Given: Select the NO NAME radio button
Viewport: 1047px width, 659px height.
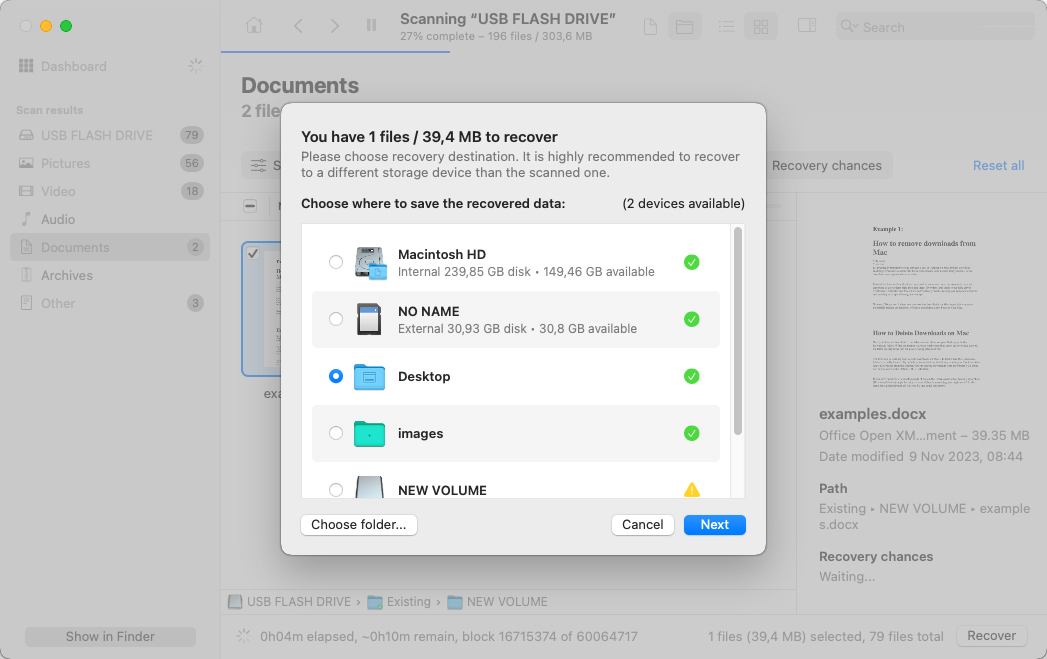Looking at the screenshot, I should (x=336, y=319).
